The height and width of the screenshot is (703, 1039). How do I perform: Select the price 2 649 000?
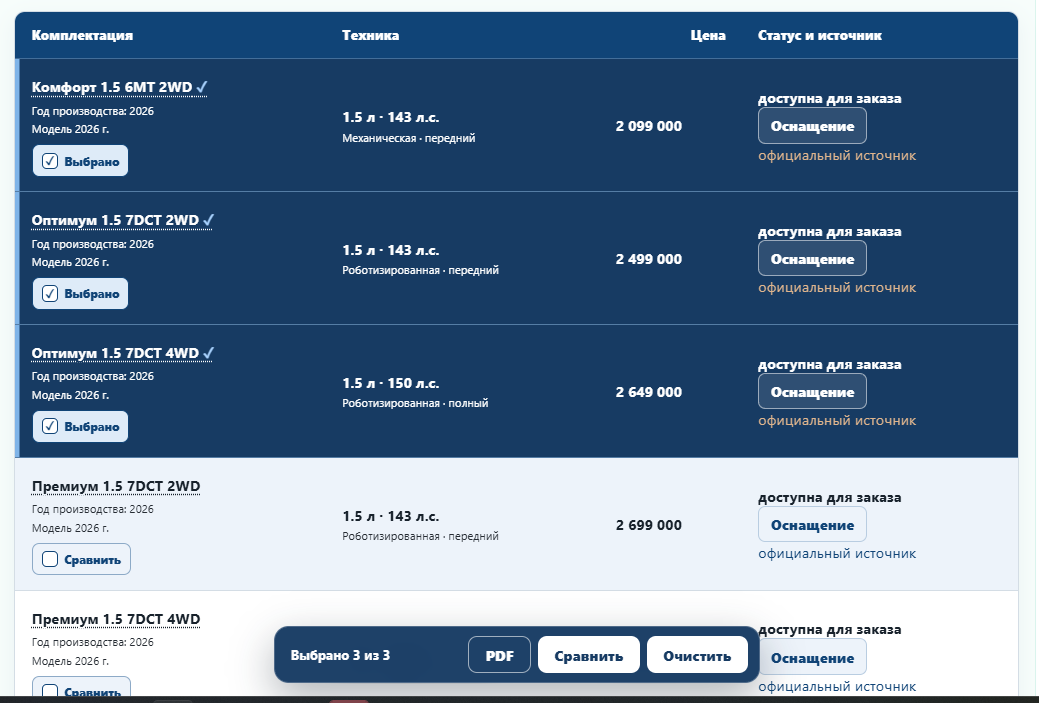649,392
